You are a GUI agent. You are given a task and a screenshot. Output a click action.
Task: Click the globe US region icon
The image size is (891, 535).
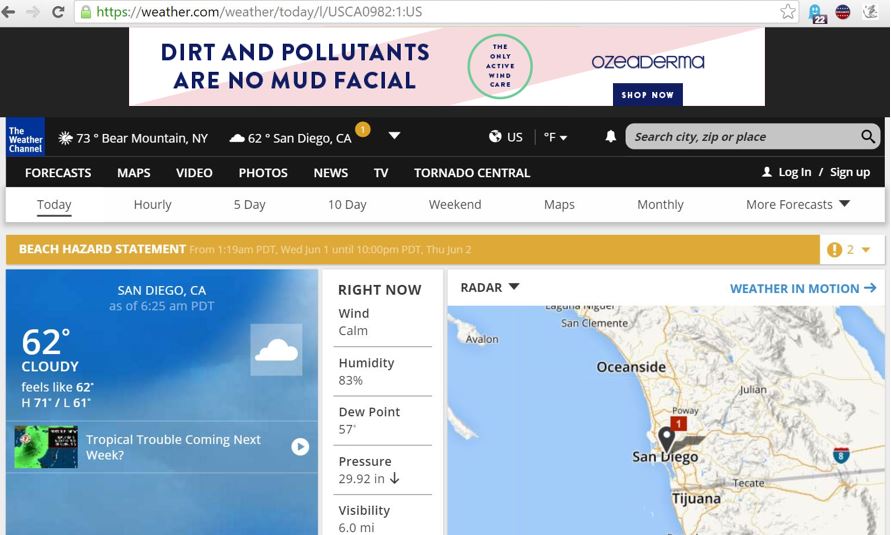[x=496, y=136]
